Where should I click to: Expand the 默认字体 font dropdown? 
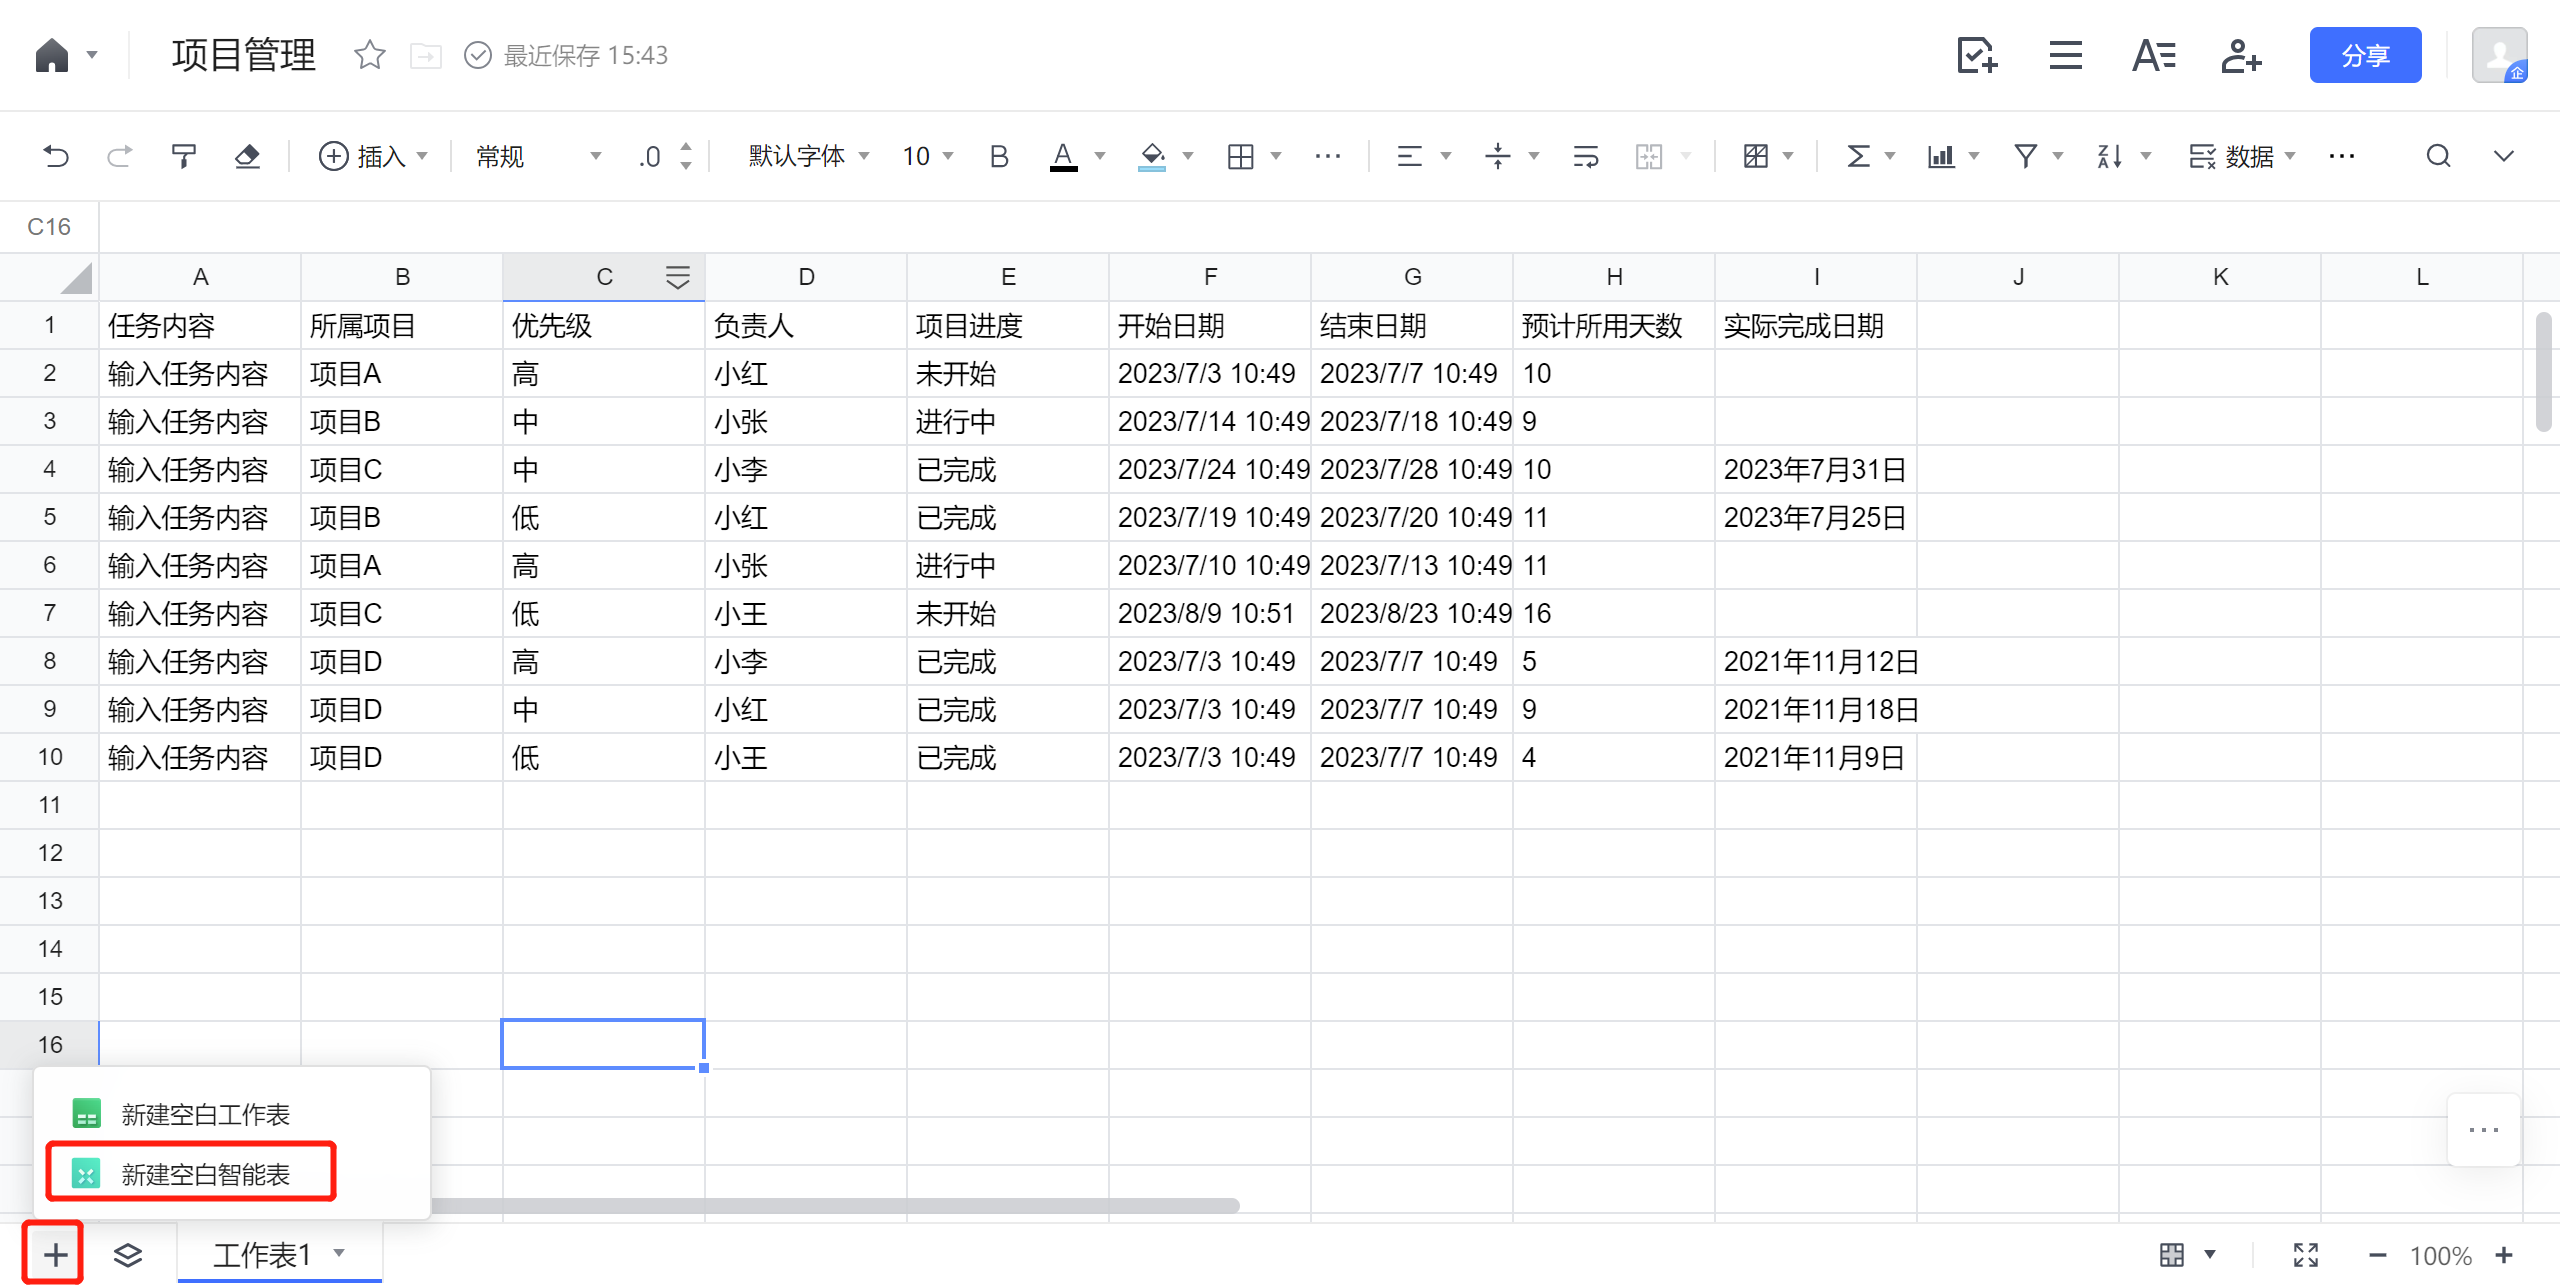click(x=808, y=156)
